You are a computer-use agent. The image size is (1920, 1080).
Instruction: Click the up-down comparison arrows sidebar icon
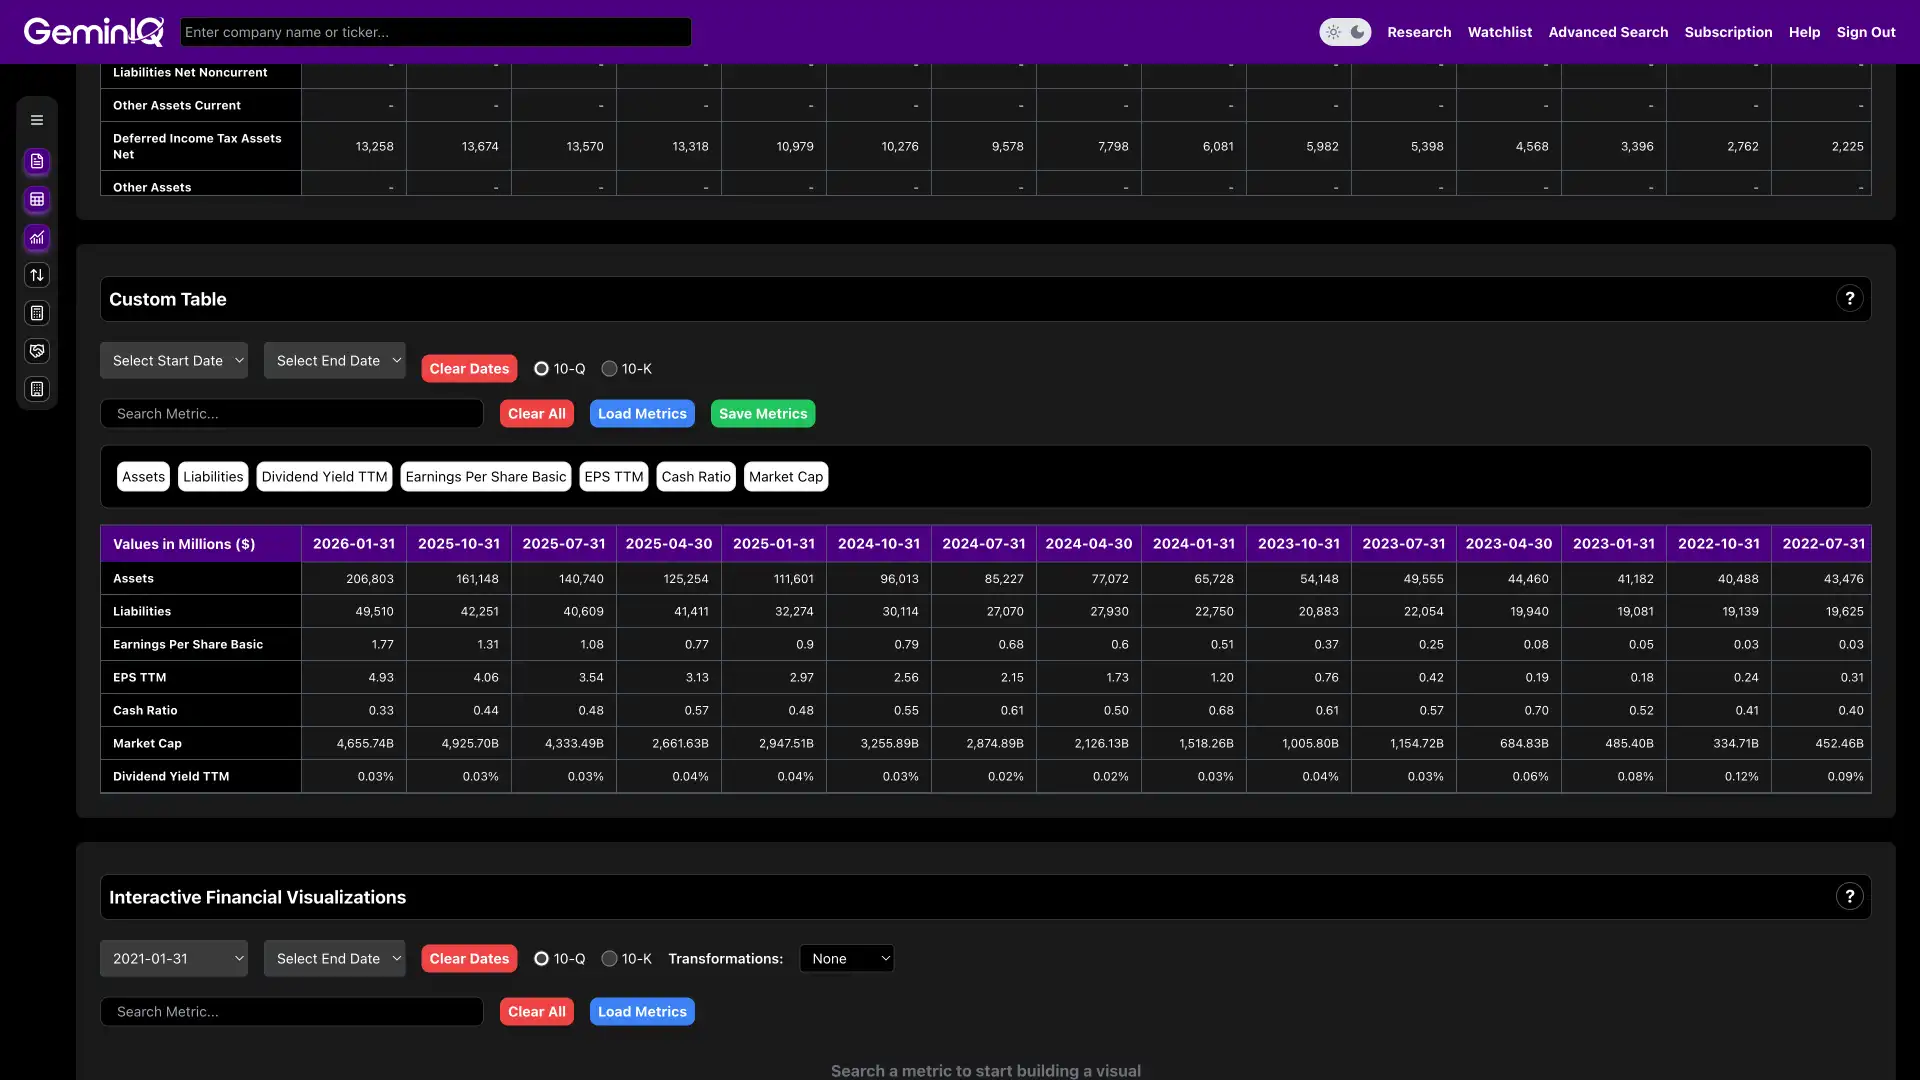tap(37, 275)
